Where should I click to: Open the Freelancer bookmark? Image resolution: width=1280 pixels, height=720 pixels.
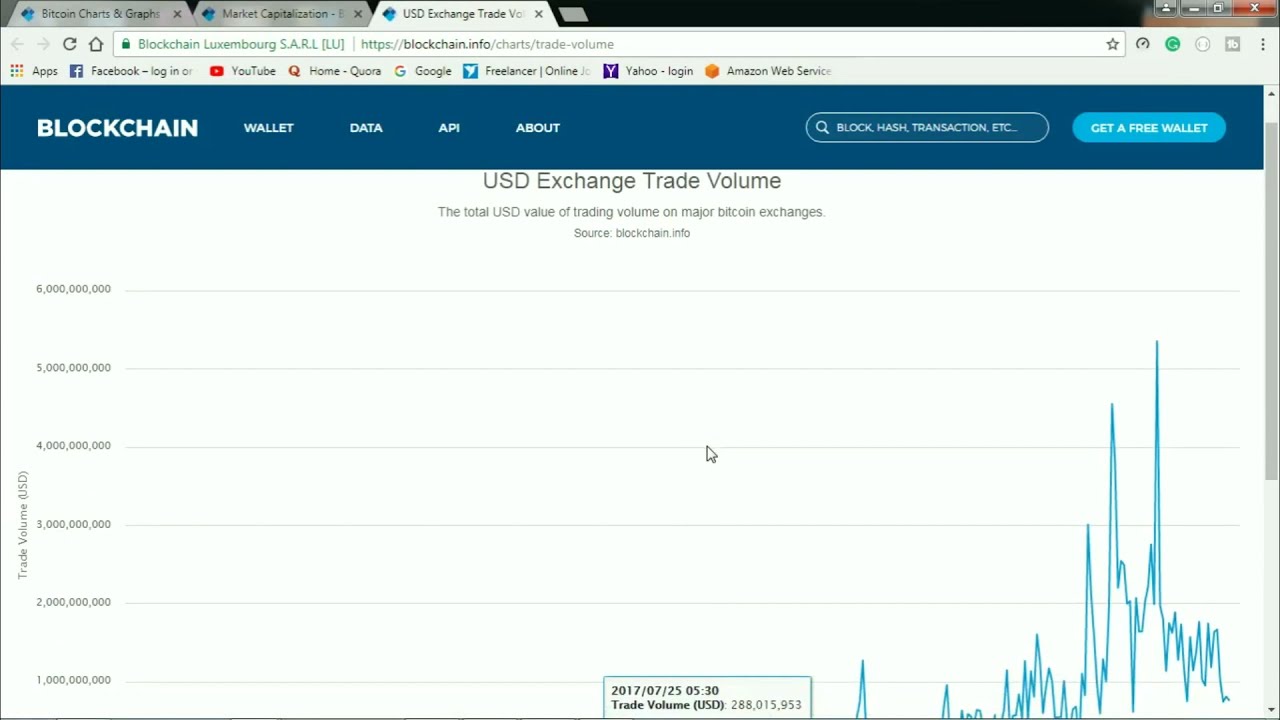pyautogui.click(x=527, y=71)
